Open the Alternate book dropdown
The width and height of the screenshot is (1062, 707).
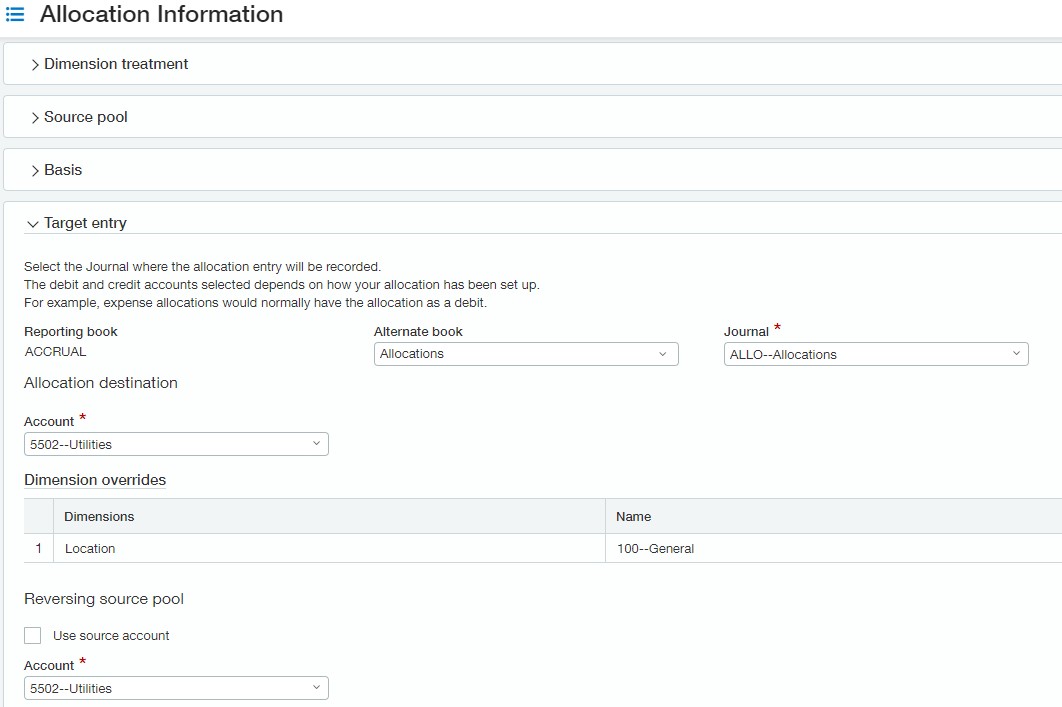[526, 354]
